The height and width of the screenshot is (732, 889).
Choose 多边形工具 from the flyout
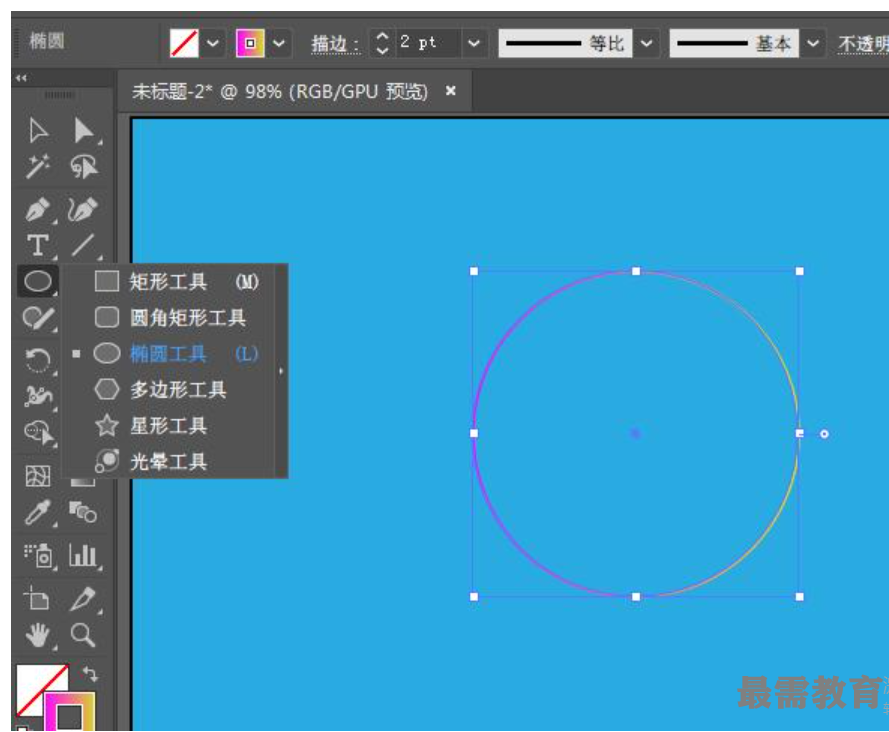[175, 390]
